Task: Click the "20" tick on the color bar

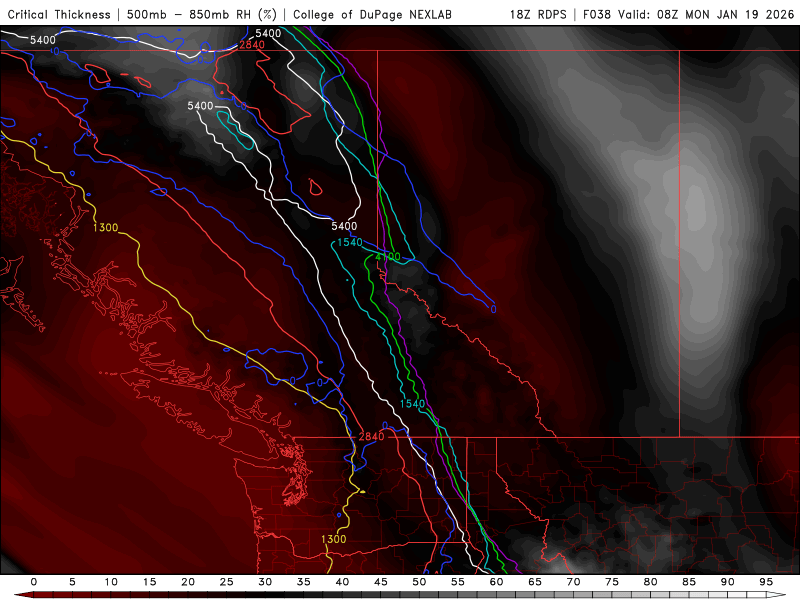Action: point(188,582)
